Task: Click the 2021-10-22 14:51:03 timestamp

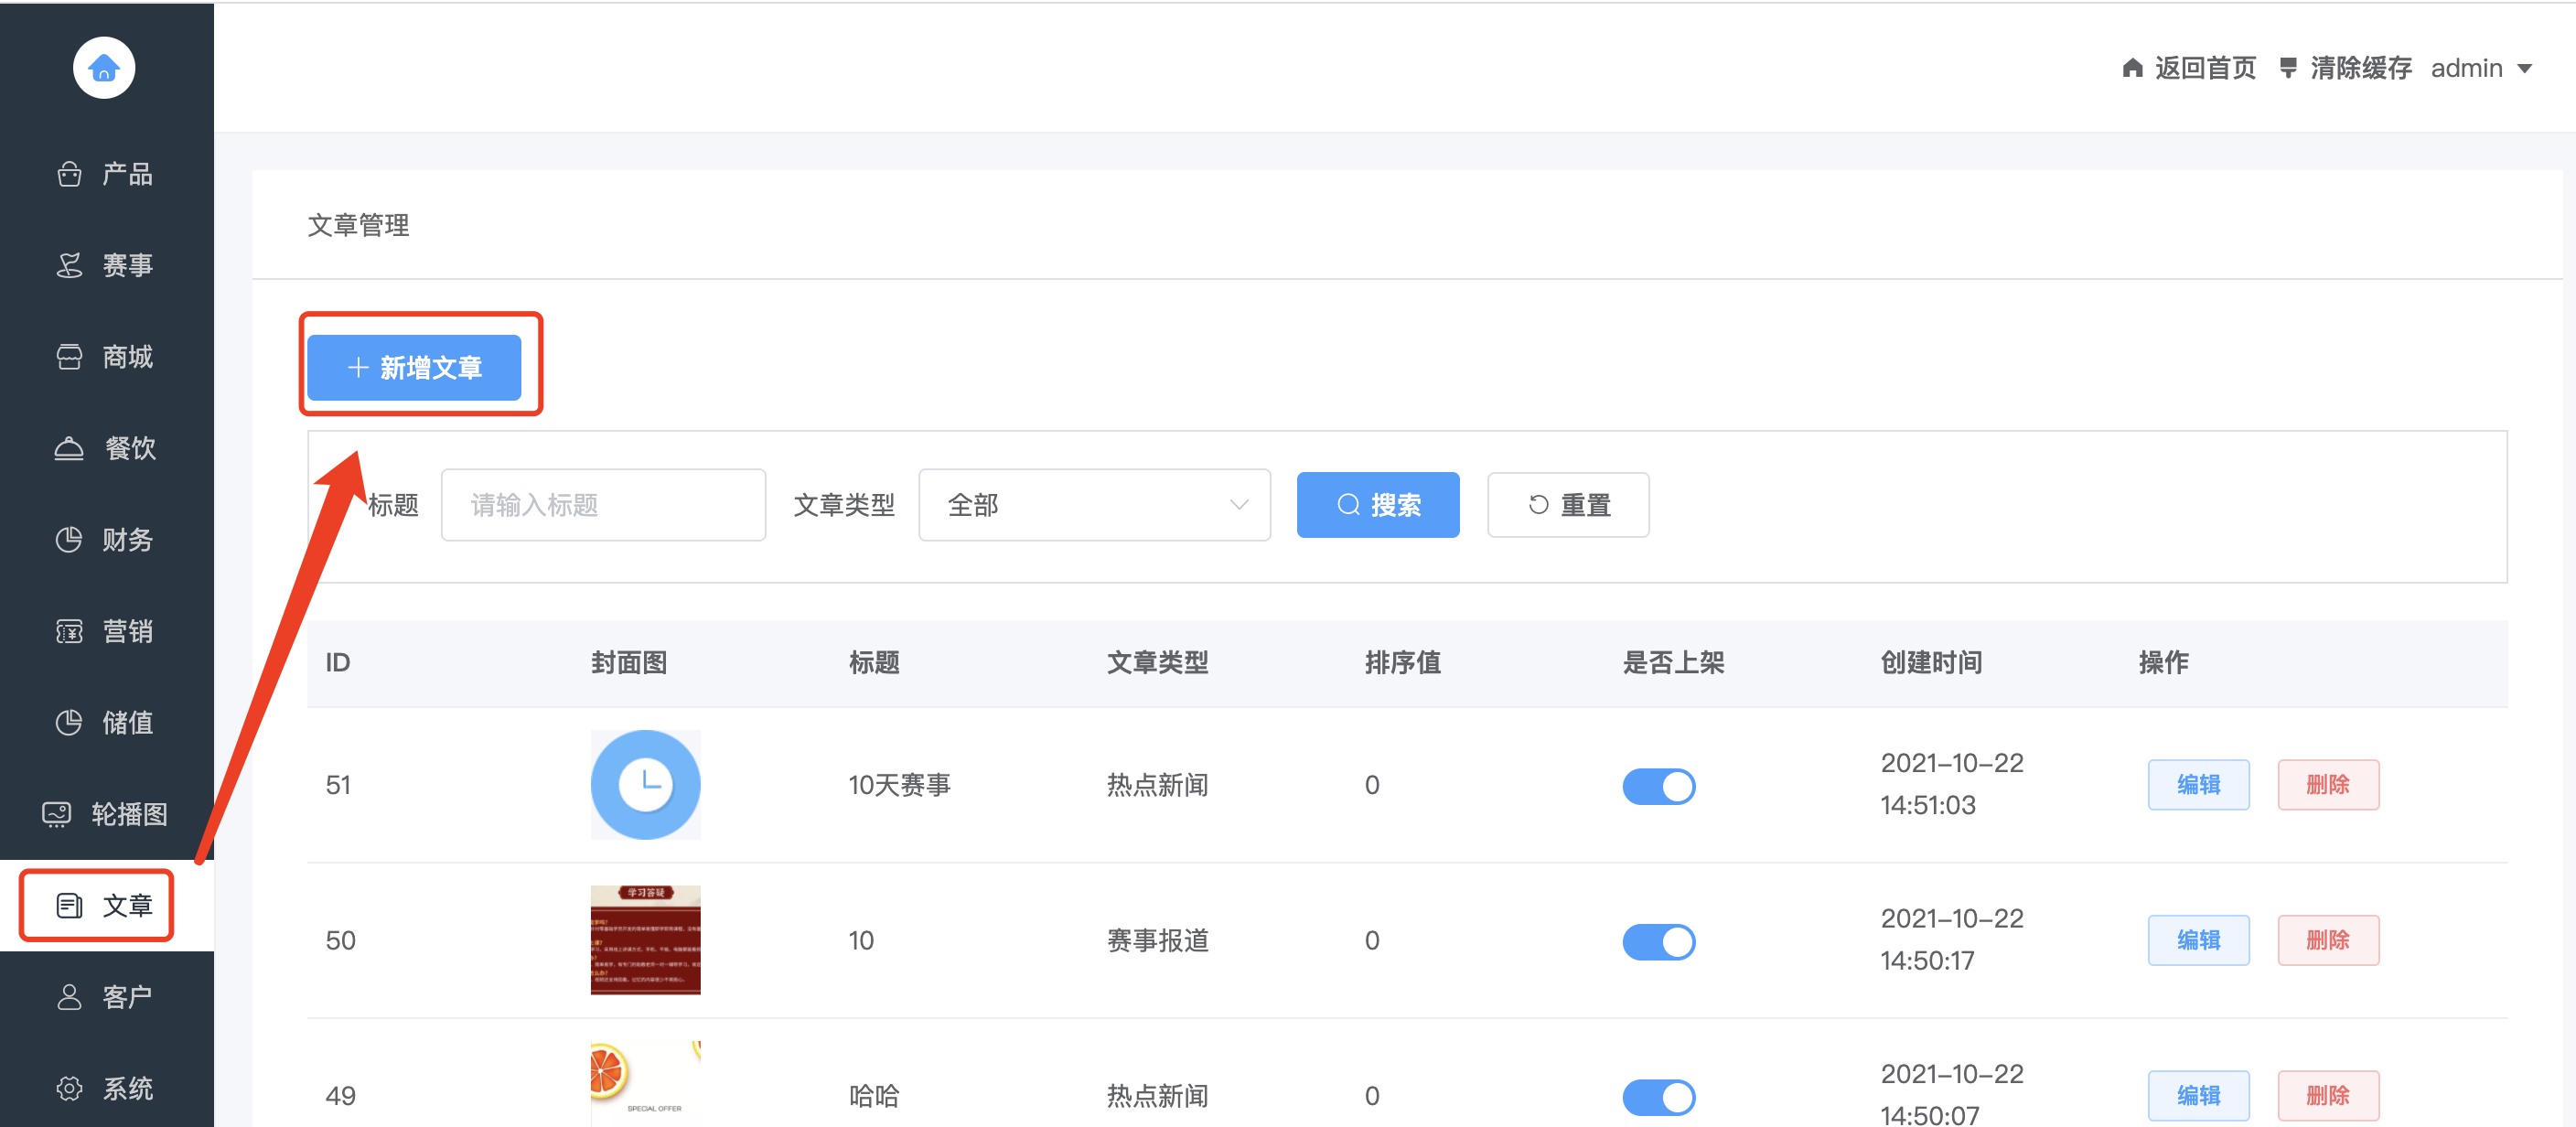Action: [1952, 784]
